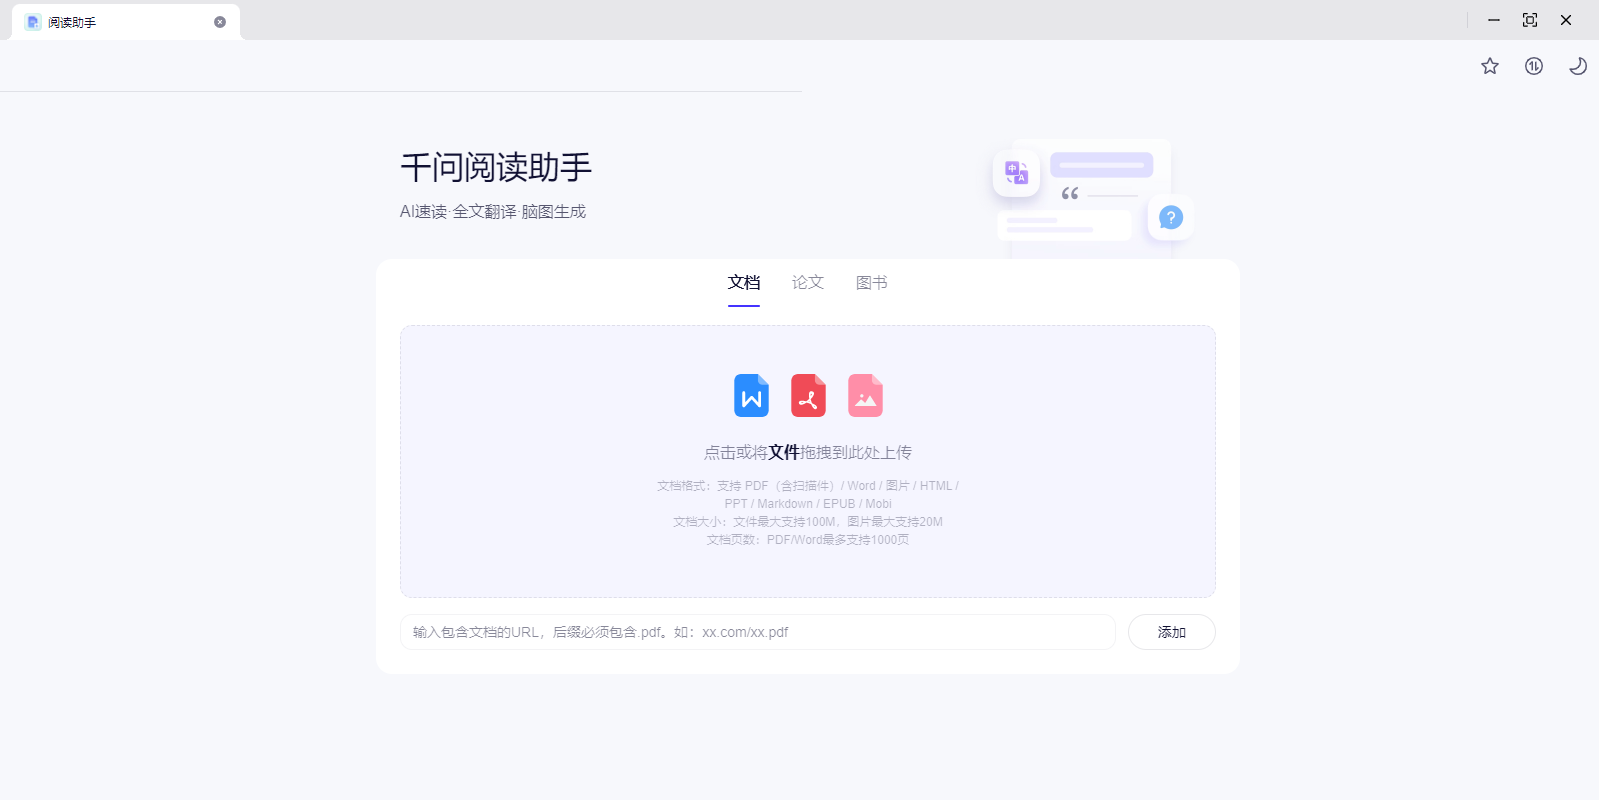The width and height of the screenshot is (1599, 800).
Task: Close the 阅读助手 tab
Action: tap(220, 22)
